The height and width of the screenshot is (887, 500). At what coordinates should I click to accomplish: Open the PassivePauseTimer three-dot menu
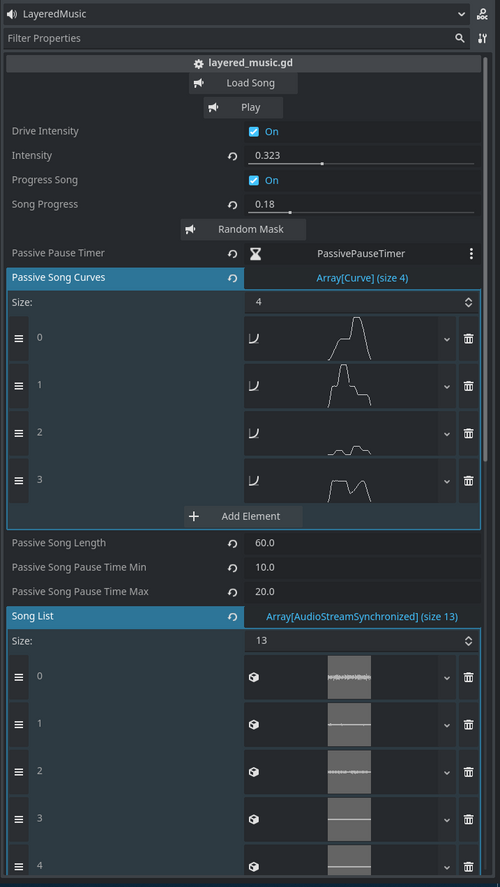(x=471, y=254)
